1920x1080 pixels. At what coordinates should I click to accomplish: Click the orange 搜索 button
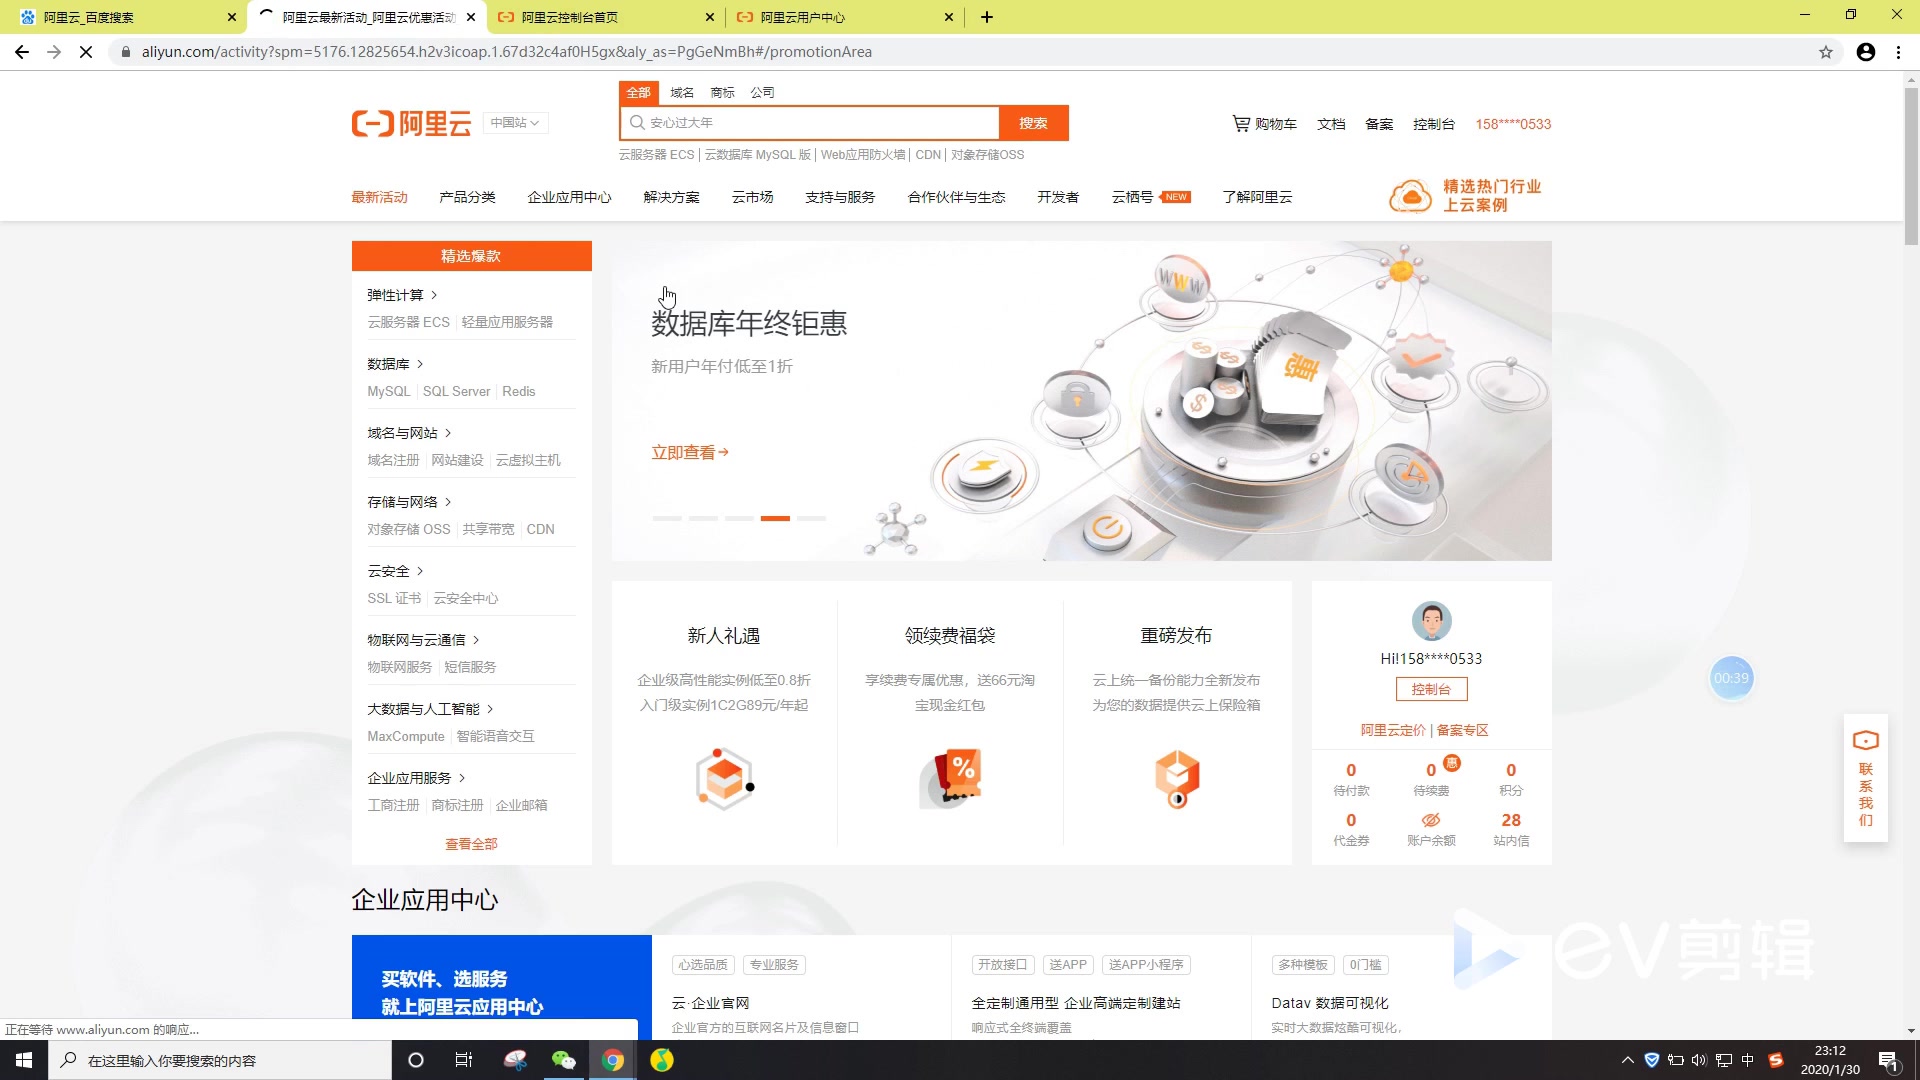pyautogui.click(x=1034, y=123)
